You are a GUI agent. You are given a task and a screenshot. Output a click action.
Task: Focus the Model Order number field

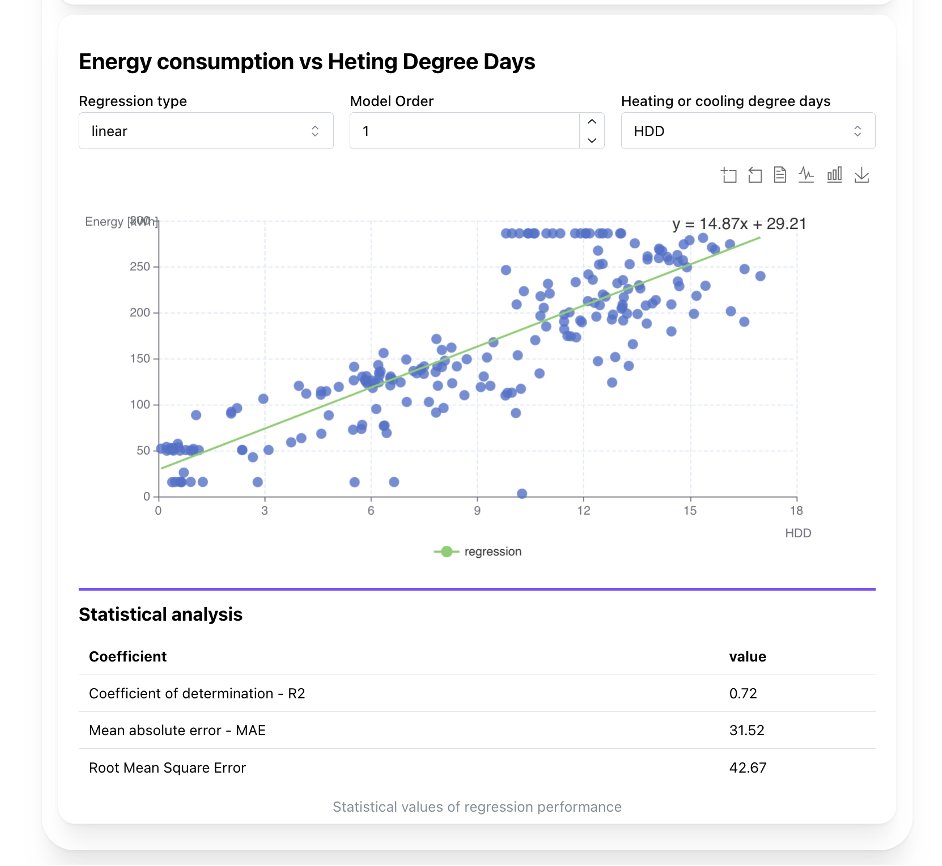click(x=464, y=130)
